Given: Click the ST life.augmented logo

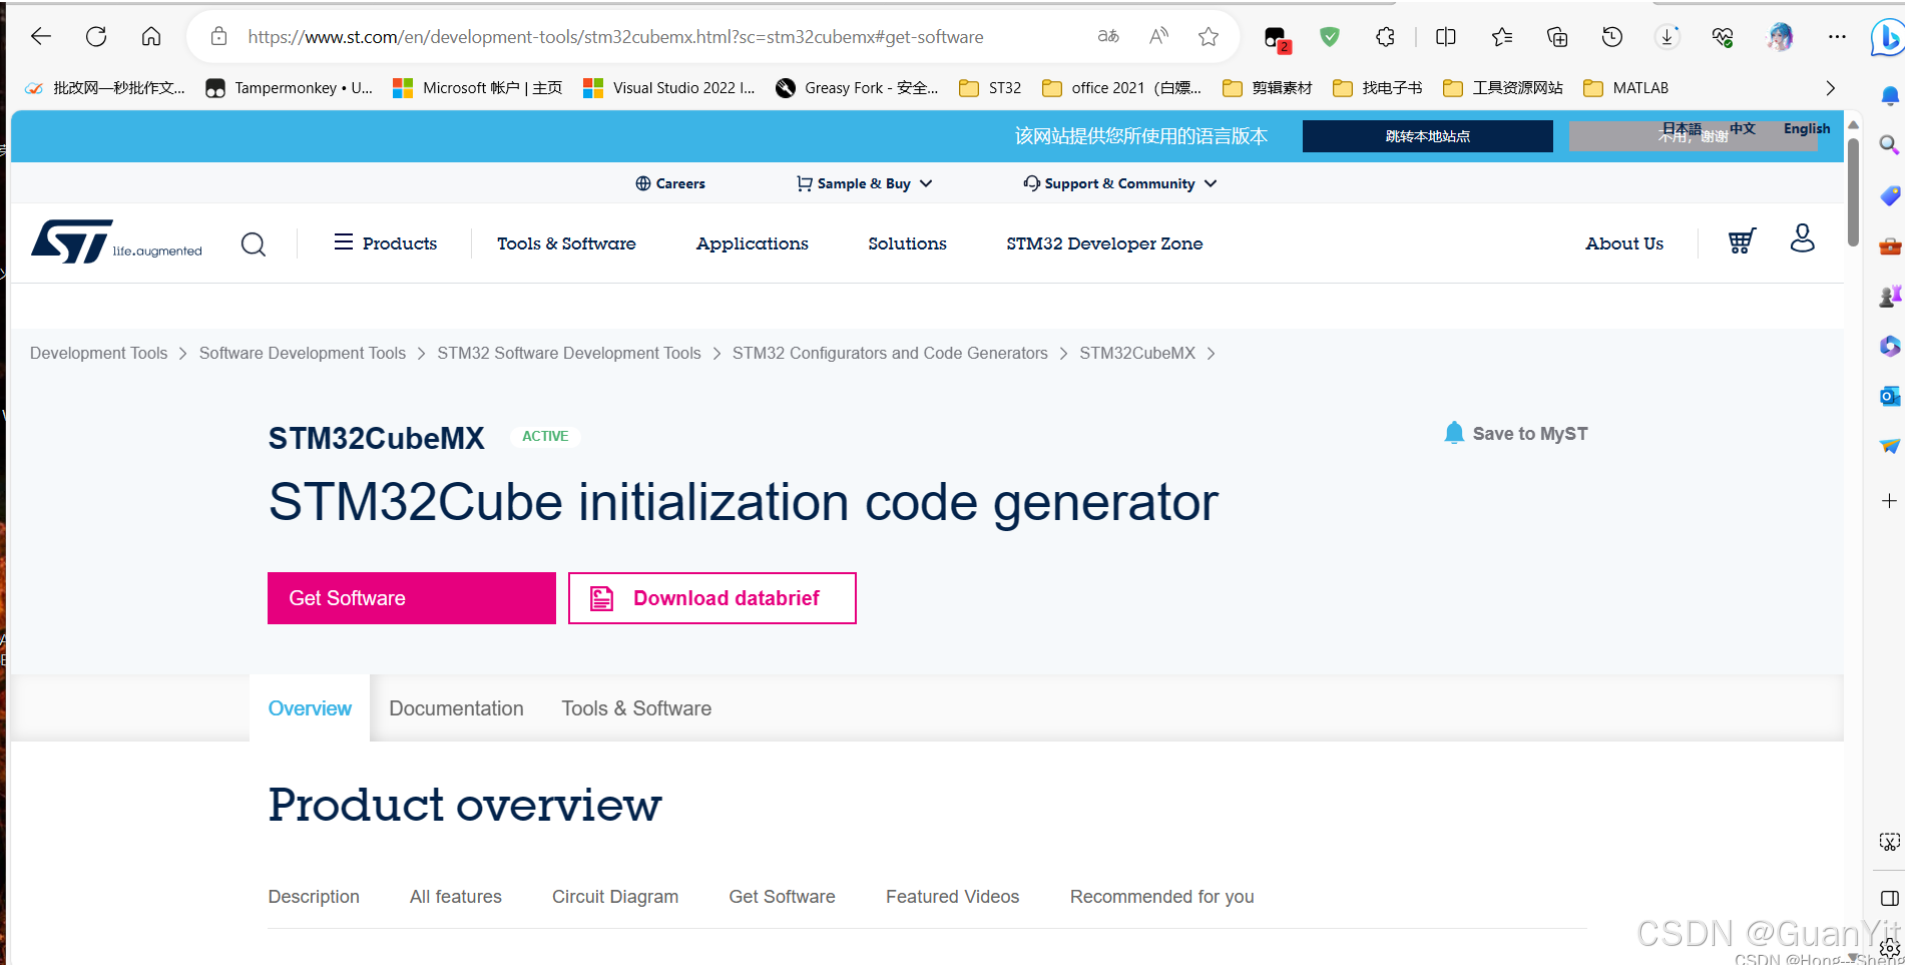Looking at the screenshot, I should [116, 242].
